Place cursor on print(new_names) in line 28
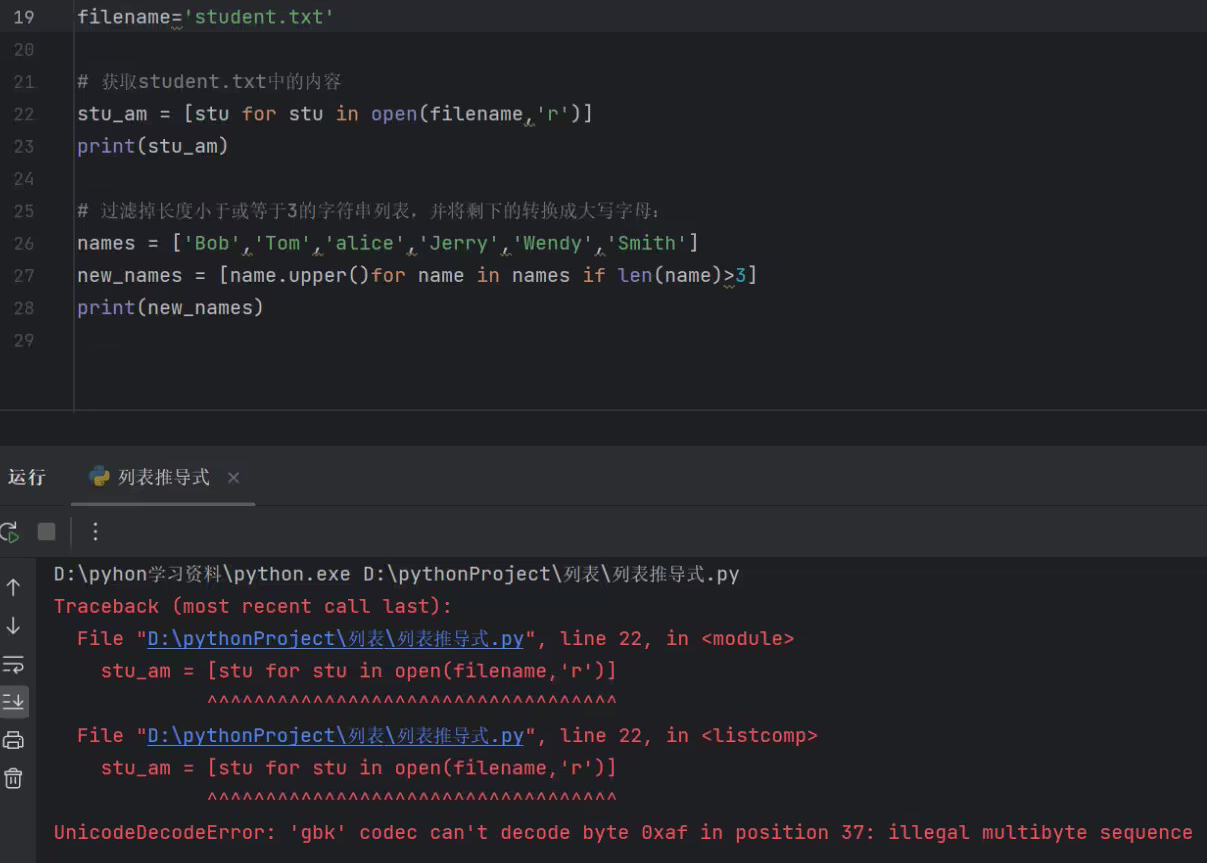This screenshot has width=1207, height=863. pyautogui.click(x=170, y=308)
